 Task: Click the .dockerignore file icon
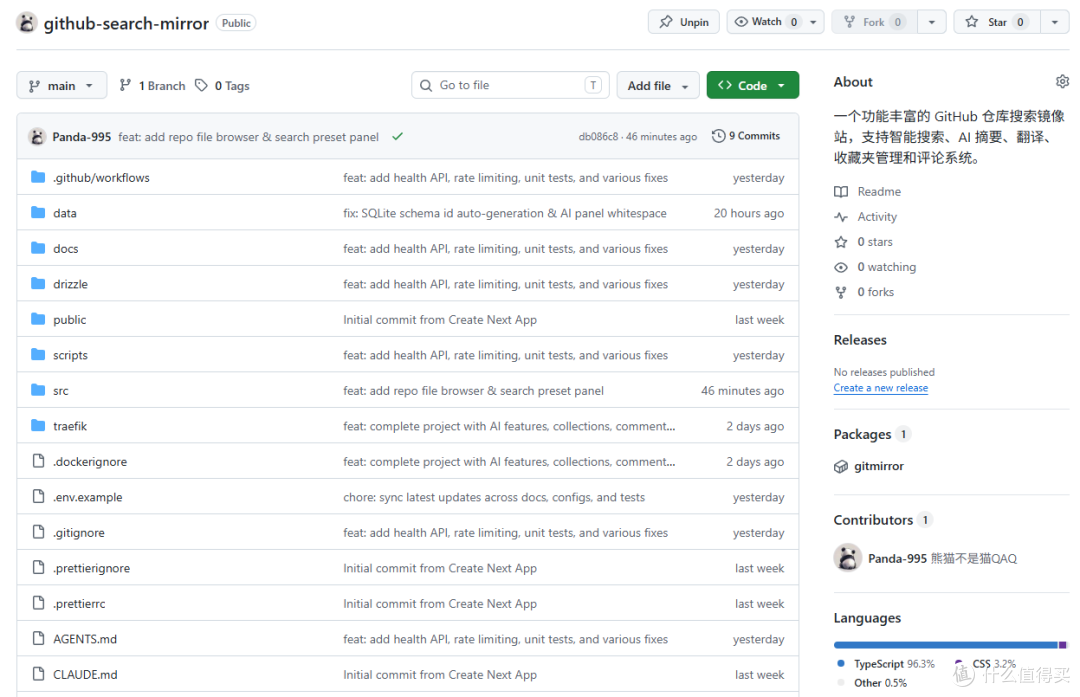[x=39, y=461]
